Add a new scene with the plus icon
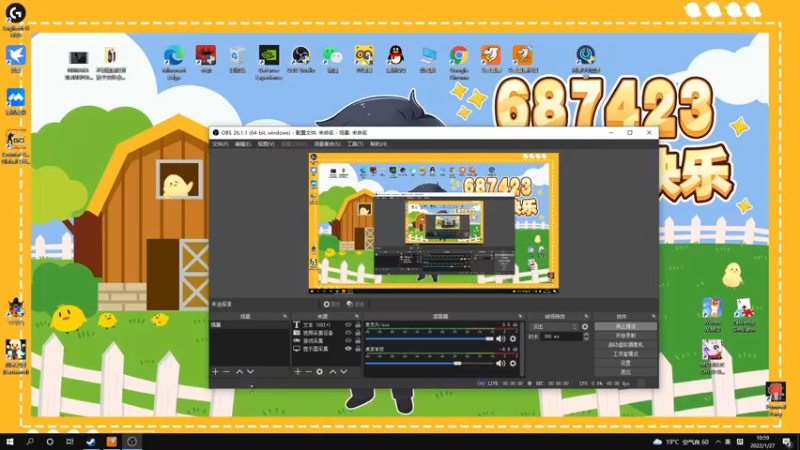800x450 pixels. tap(215, 372)
